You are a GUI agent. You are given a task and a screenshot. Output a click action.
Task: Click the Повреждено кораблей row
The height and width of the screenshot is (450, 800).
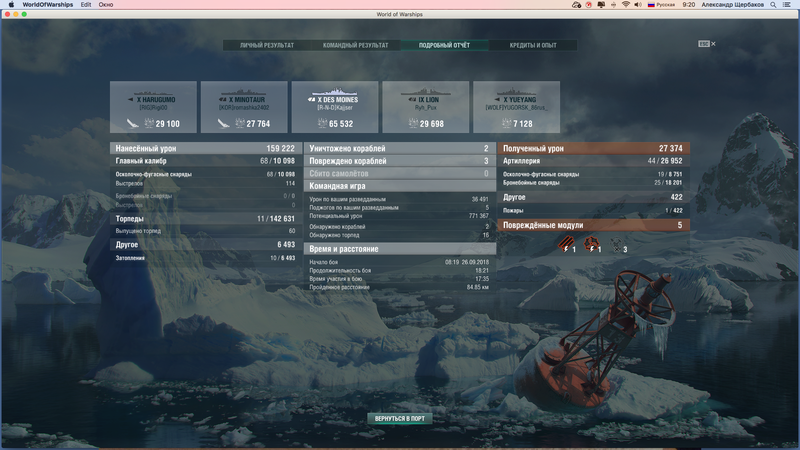coord(399,161)
